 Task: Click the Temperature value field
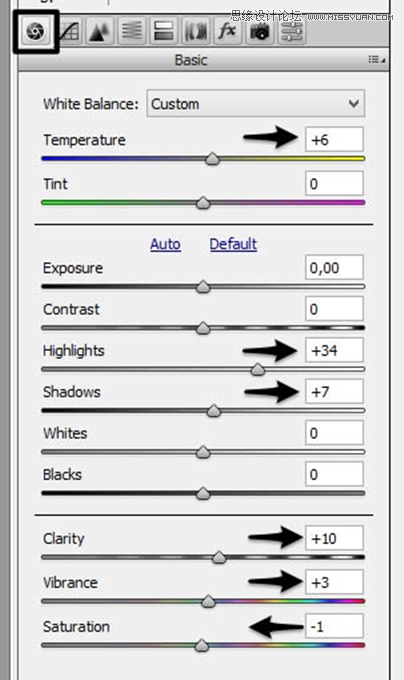(x=334, y=140)
